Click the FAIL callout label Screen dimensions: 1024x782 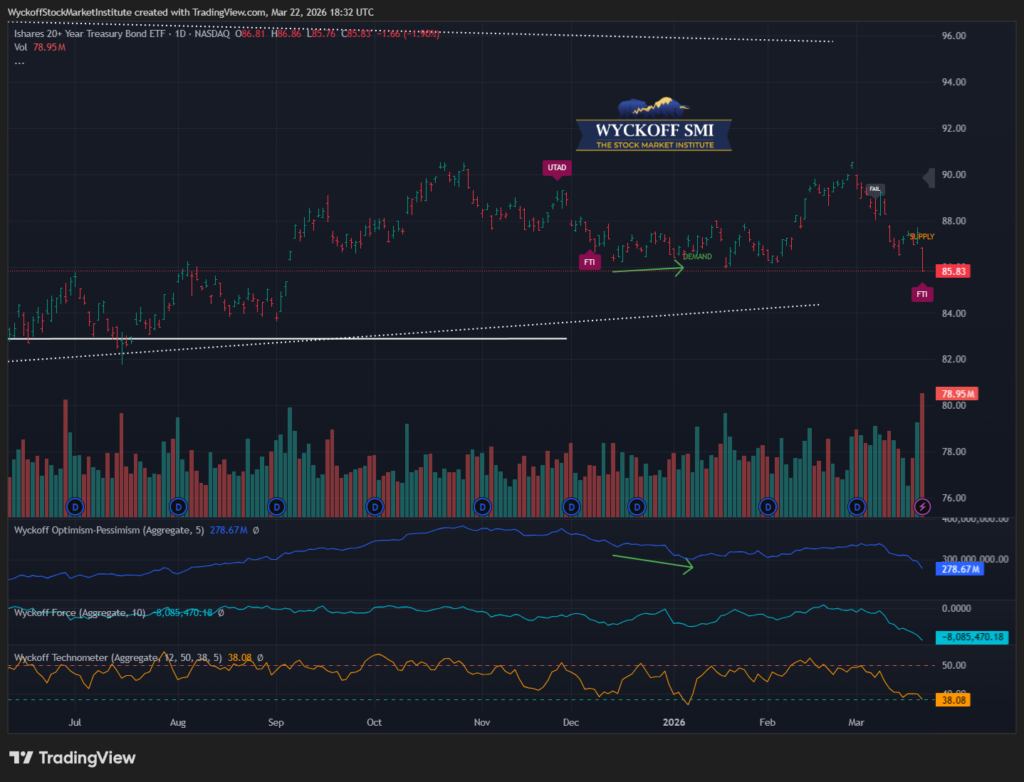click(x=875, y=188)
